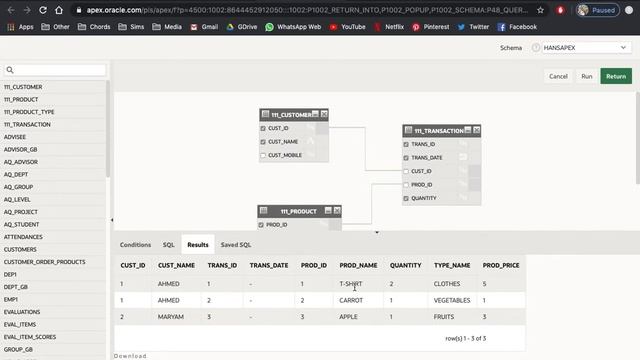Go to browser home icon
The width and height of the screenshot is (640, 360).
point(59,10)
